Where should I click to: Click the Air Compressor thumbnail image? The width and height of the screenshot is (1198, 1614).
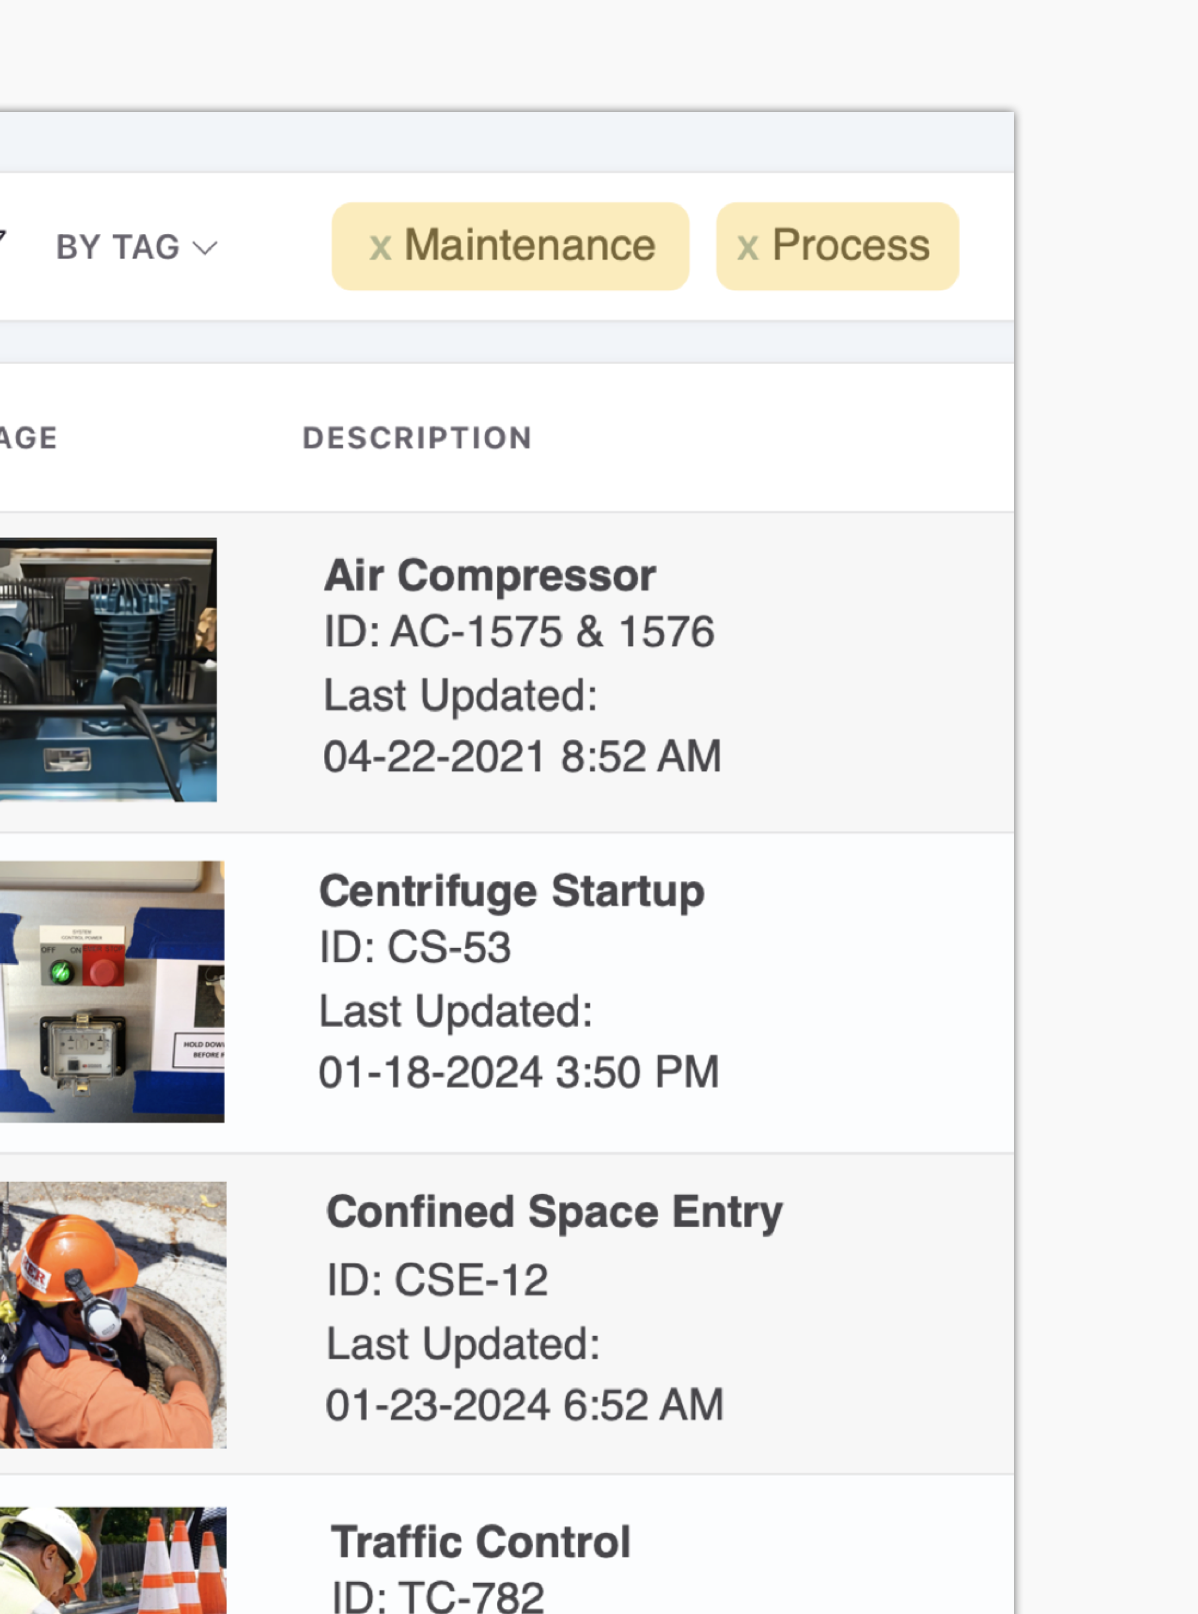tap(108, 668)
